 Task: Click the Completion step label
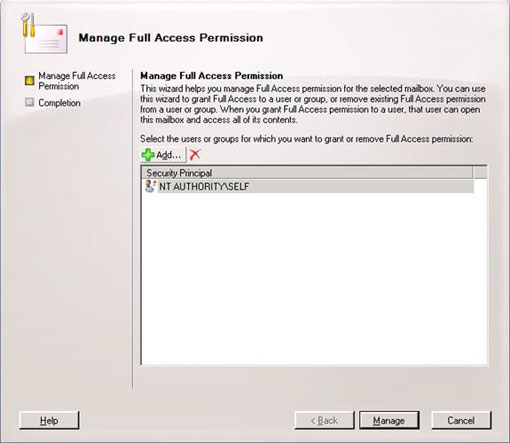[x=59, y=103]
